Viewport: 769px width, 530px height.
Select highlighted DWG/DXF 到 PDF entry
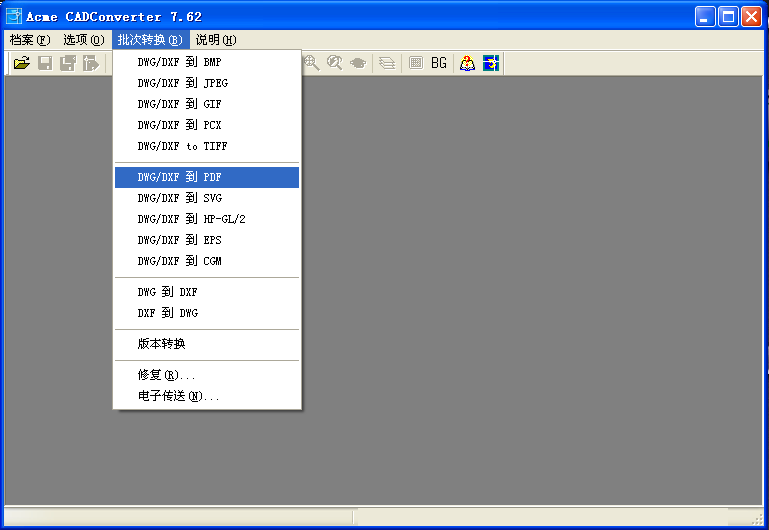pyautogui.click(x=207, y=177)
